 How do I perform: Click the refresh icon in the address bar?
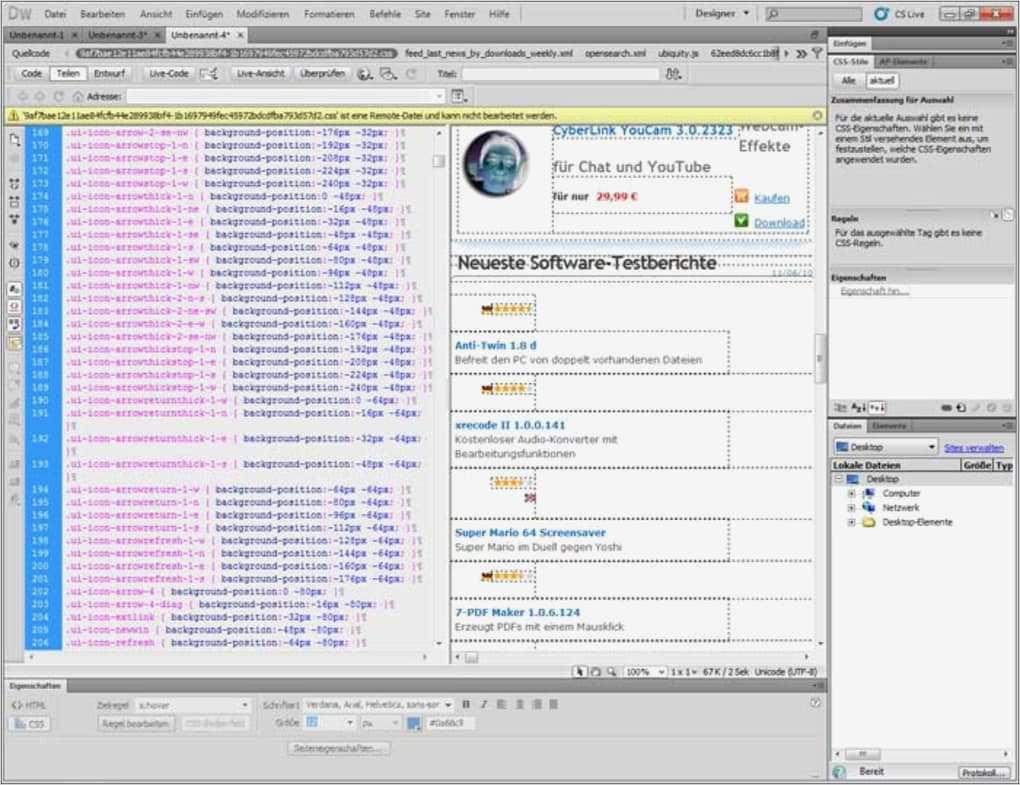coord(59,96)
